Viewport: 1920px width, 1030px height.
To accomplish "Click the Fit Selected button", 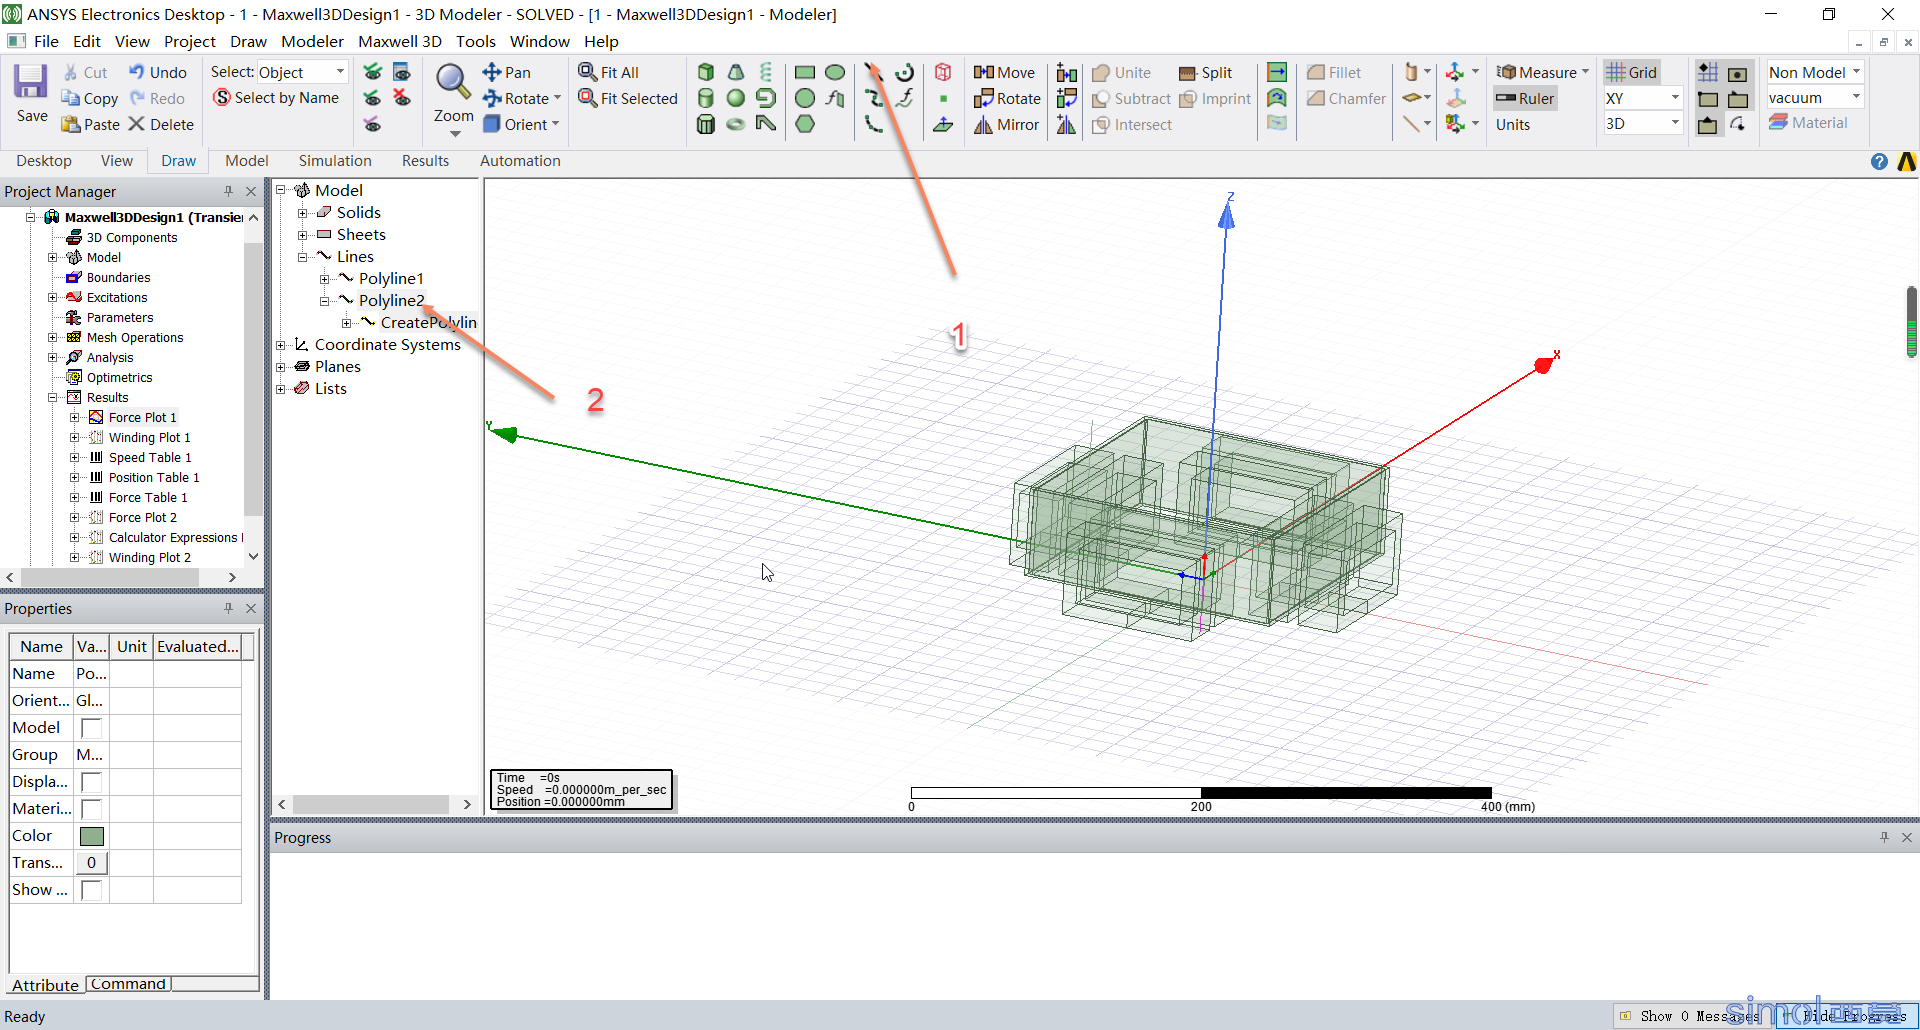I will 628,98.
